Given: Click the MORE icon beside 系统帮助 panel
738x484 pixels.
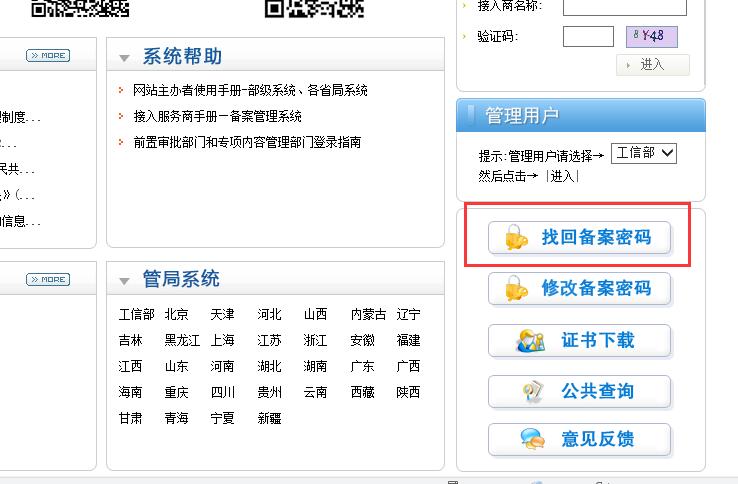Looking at the screenshot, I should pyautogui.click(x=48, y=56).
